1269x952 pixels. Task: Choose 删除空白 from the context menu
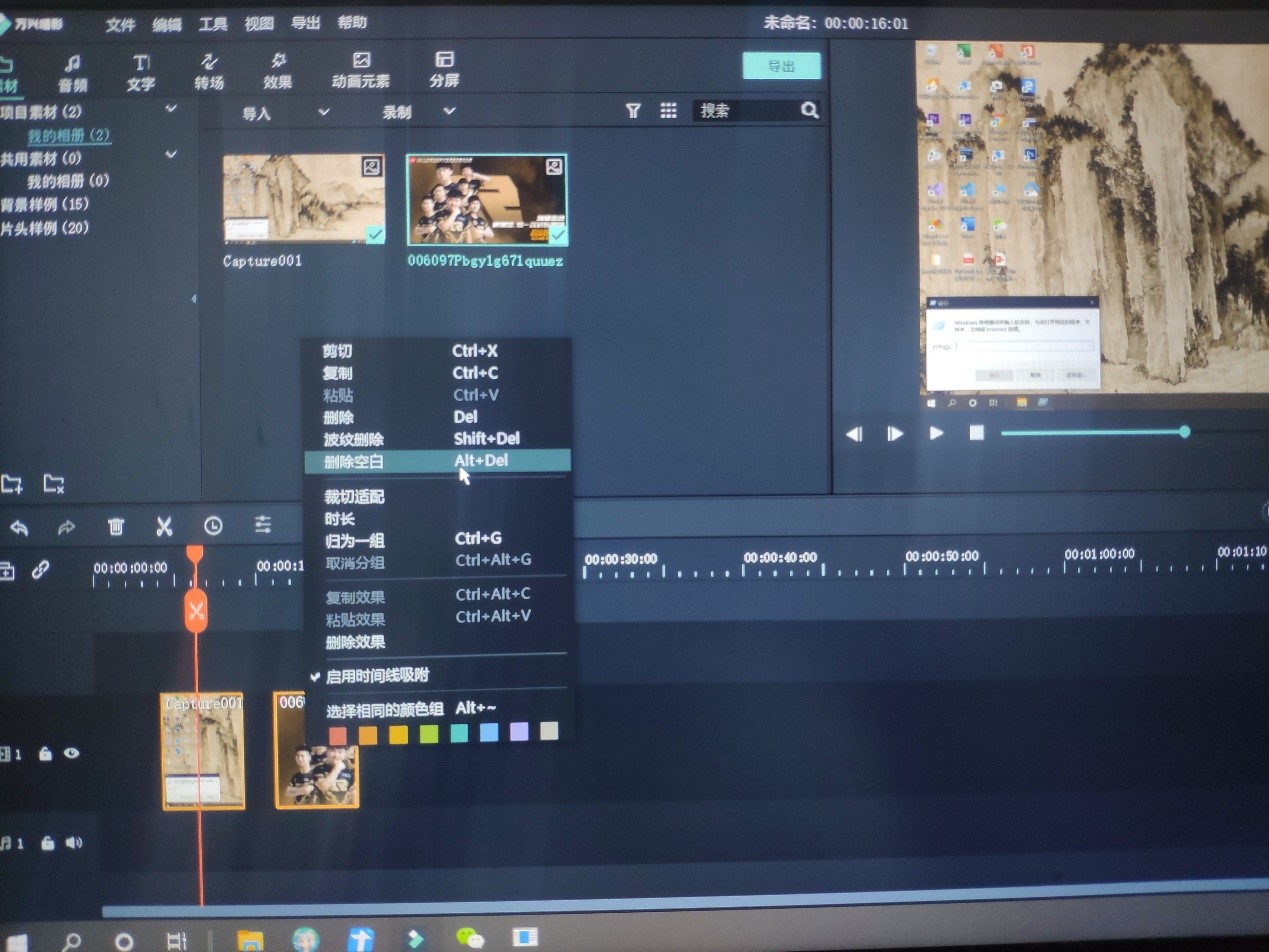click(354, 462)
